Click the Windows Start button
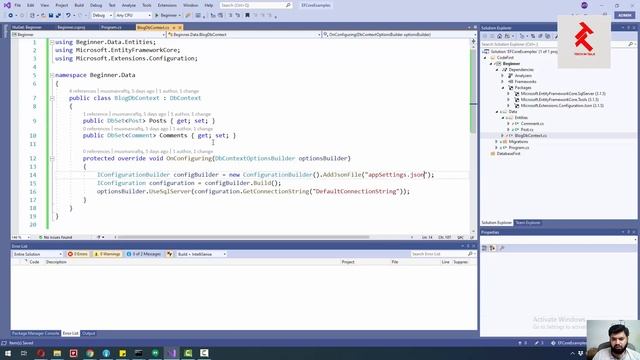 click(8, 353)
